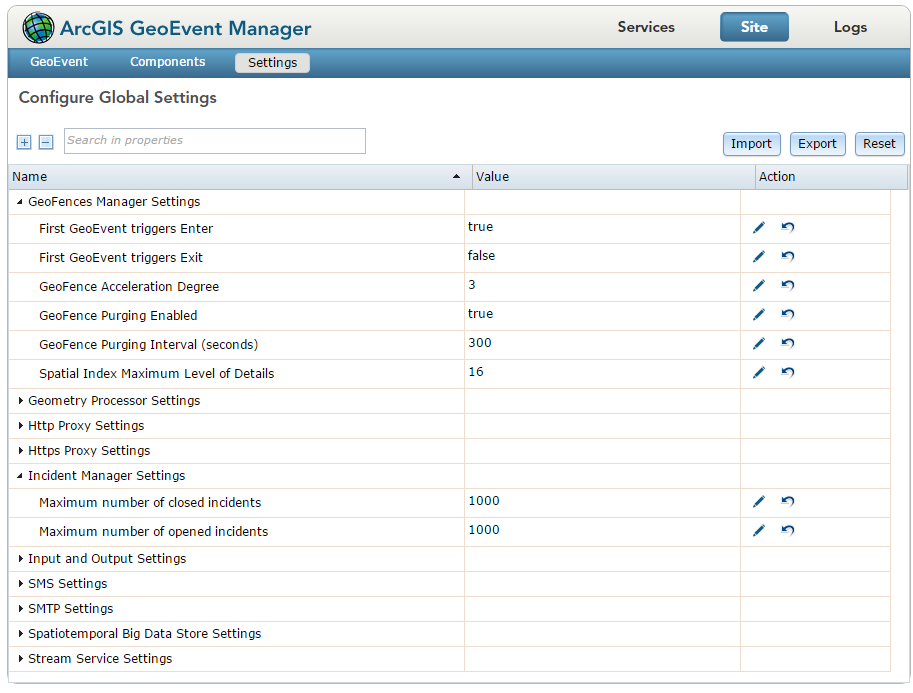Viewport: 913px width, 693px height.
Task: Click the Export button
Action: pyautogui.click(x=817, y=144)
